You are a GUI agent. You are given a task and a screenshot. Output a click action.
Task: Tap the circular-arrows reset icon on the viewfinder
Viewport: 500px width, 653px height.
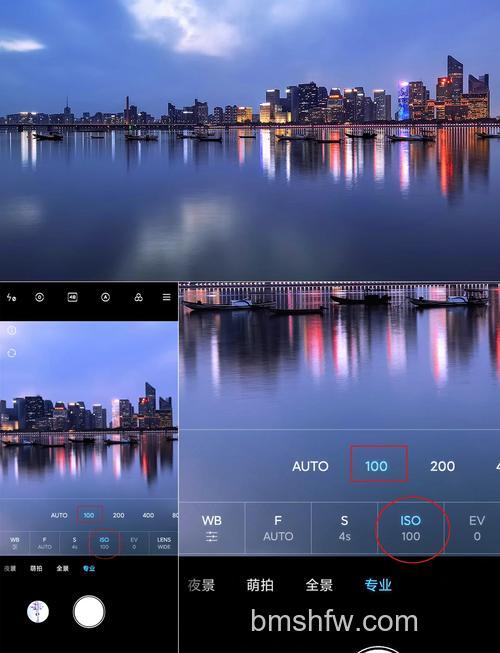[x=12, y=353]
